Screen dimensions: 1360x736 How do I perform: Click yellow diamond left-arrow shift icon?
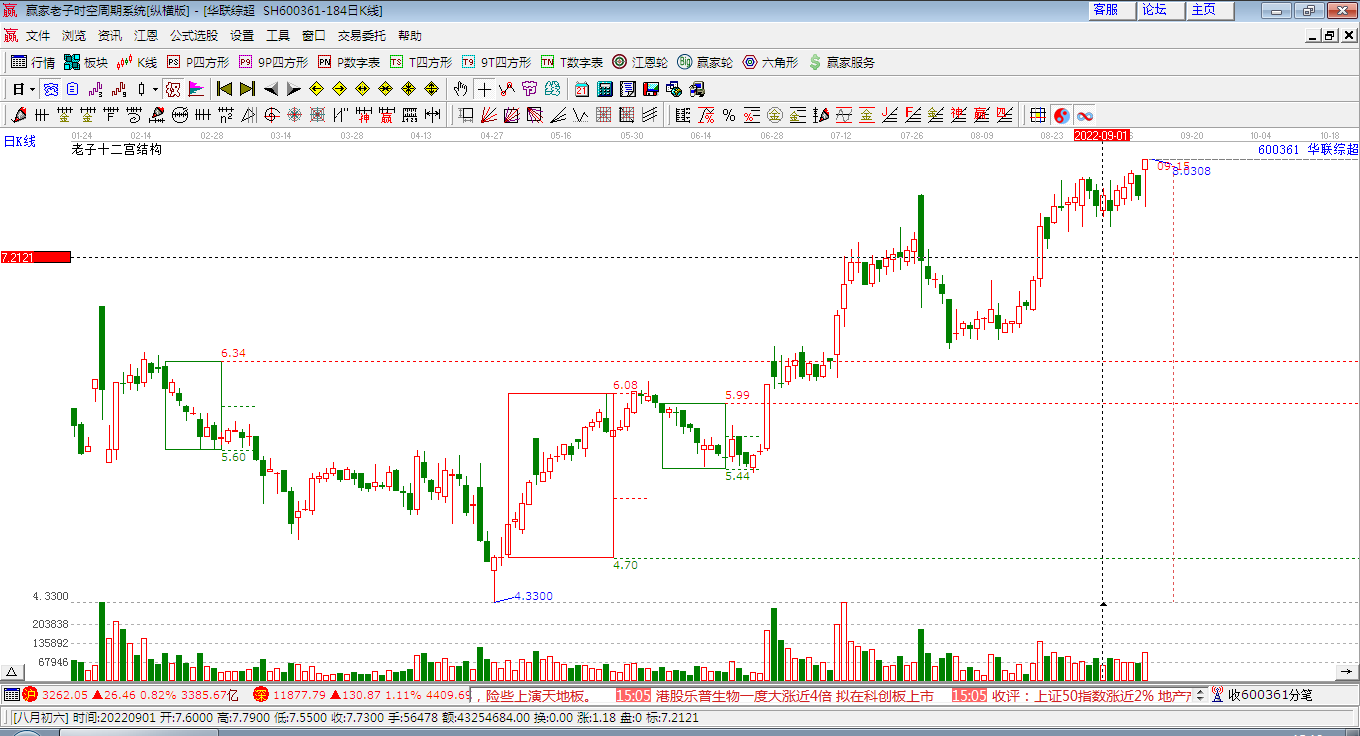[316, 89]
